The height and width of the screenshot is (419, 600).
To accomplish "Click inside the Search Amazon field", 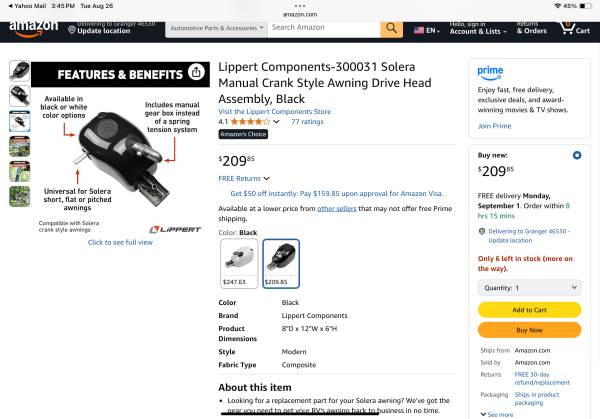I will click(x=324, y=28).
